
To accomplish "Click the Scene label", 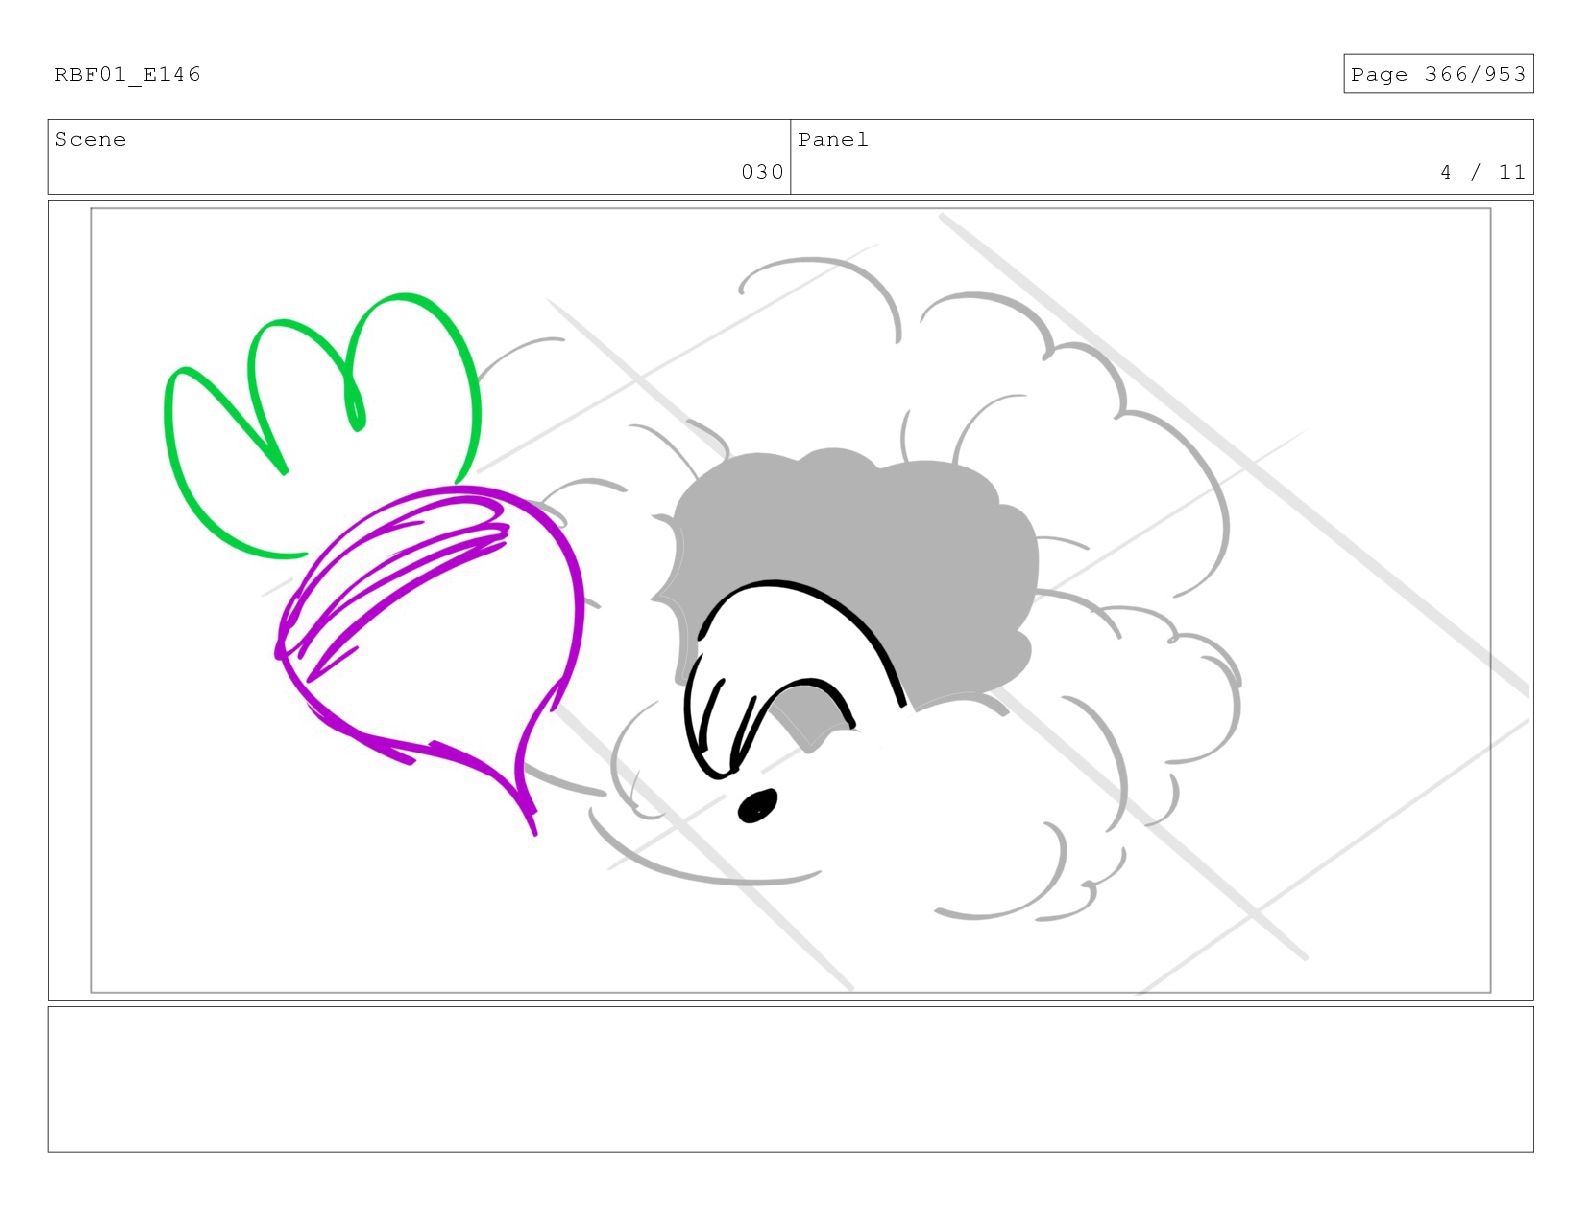I will click(90, 140).
